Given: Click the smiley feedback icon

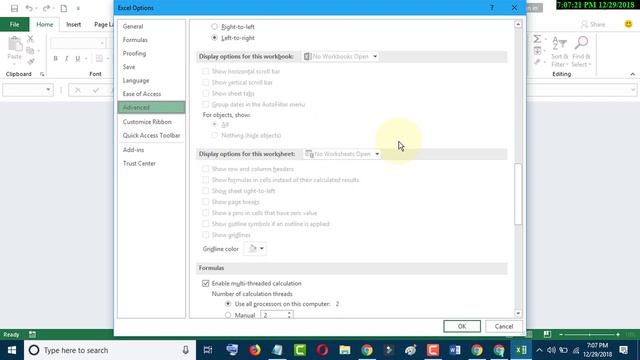Looking at the screenshot, I should pyautogui.click(x=628, y=24).
